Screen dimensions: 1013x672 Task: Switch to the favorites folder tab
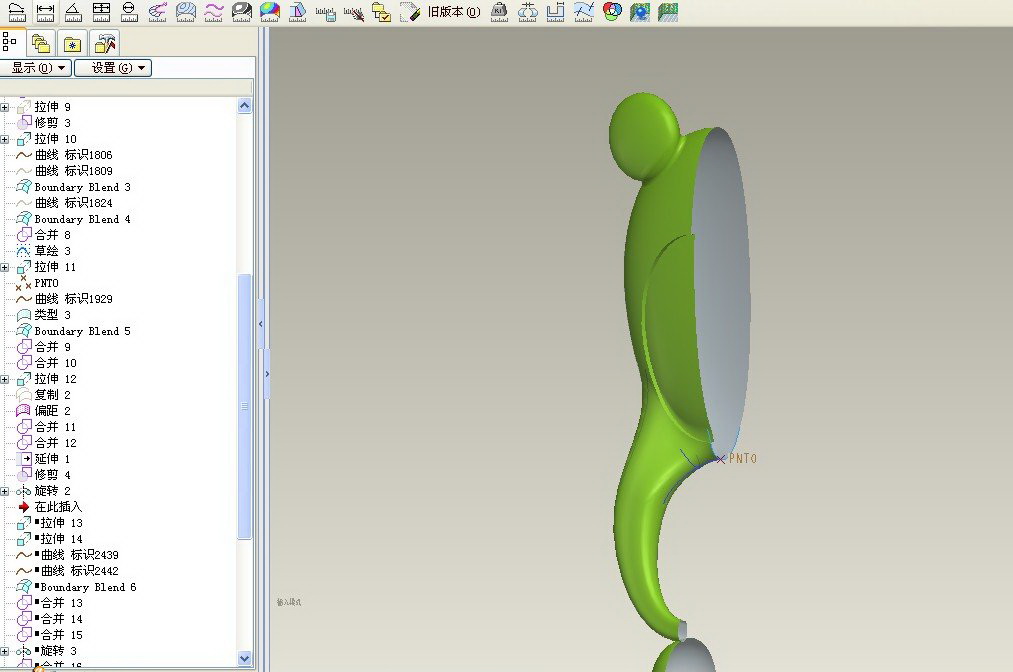[x=72, y=43]
